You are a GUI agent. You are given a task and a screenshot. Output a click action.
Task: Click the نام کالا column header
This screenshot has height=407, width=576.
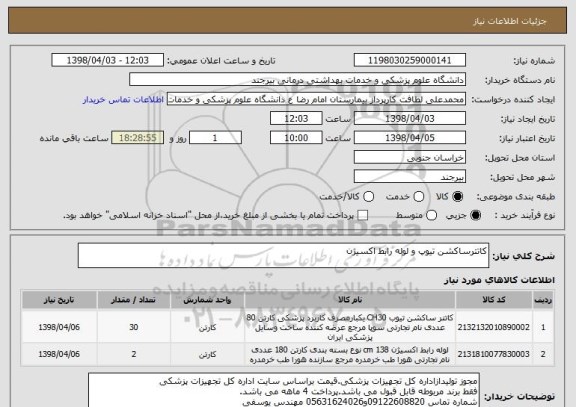tap(350, 300)
